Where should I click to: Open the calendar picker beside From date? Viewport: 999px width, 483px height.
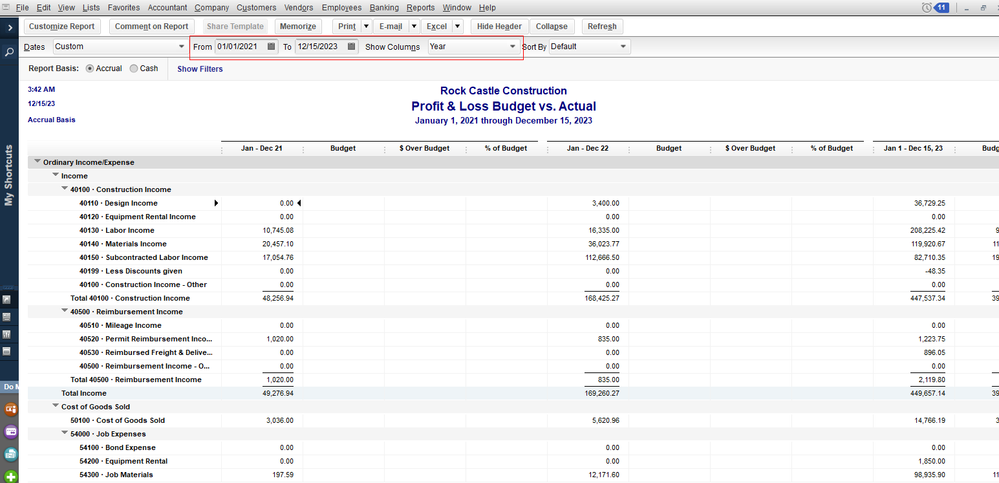click(x=271, y=47)
